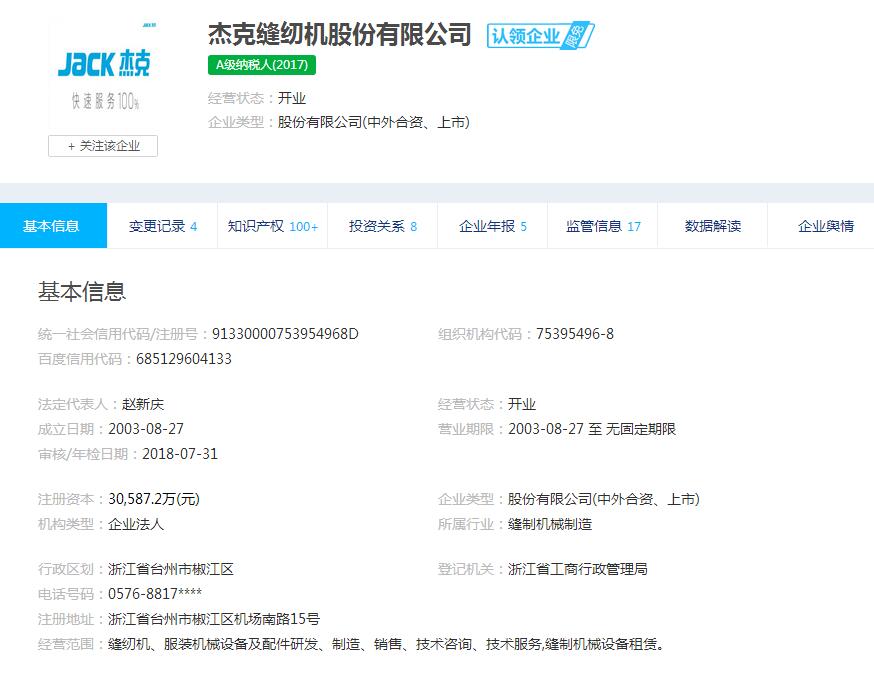Viewport: 874px width, 700px height.
Task: Select the review date 2018-07-31
Action: tap(180, 454)
